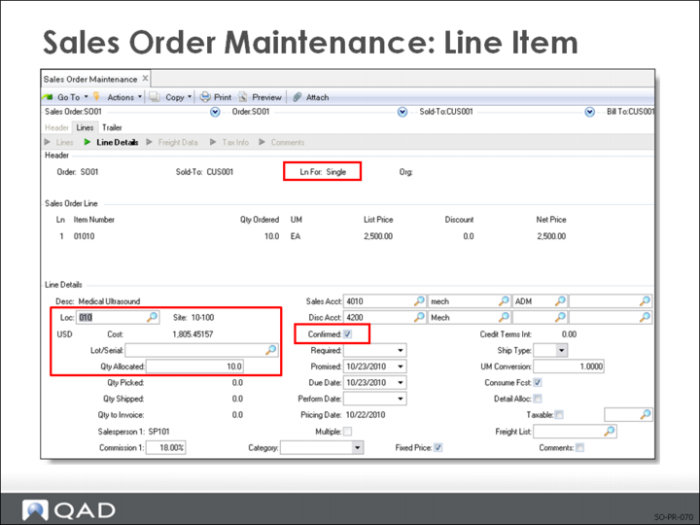
Task: Switch to the Header tab
Action: [57, 128]
